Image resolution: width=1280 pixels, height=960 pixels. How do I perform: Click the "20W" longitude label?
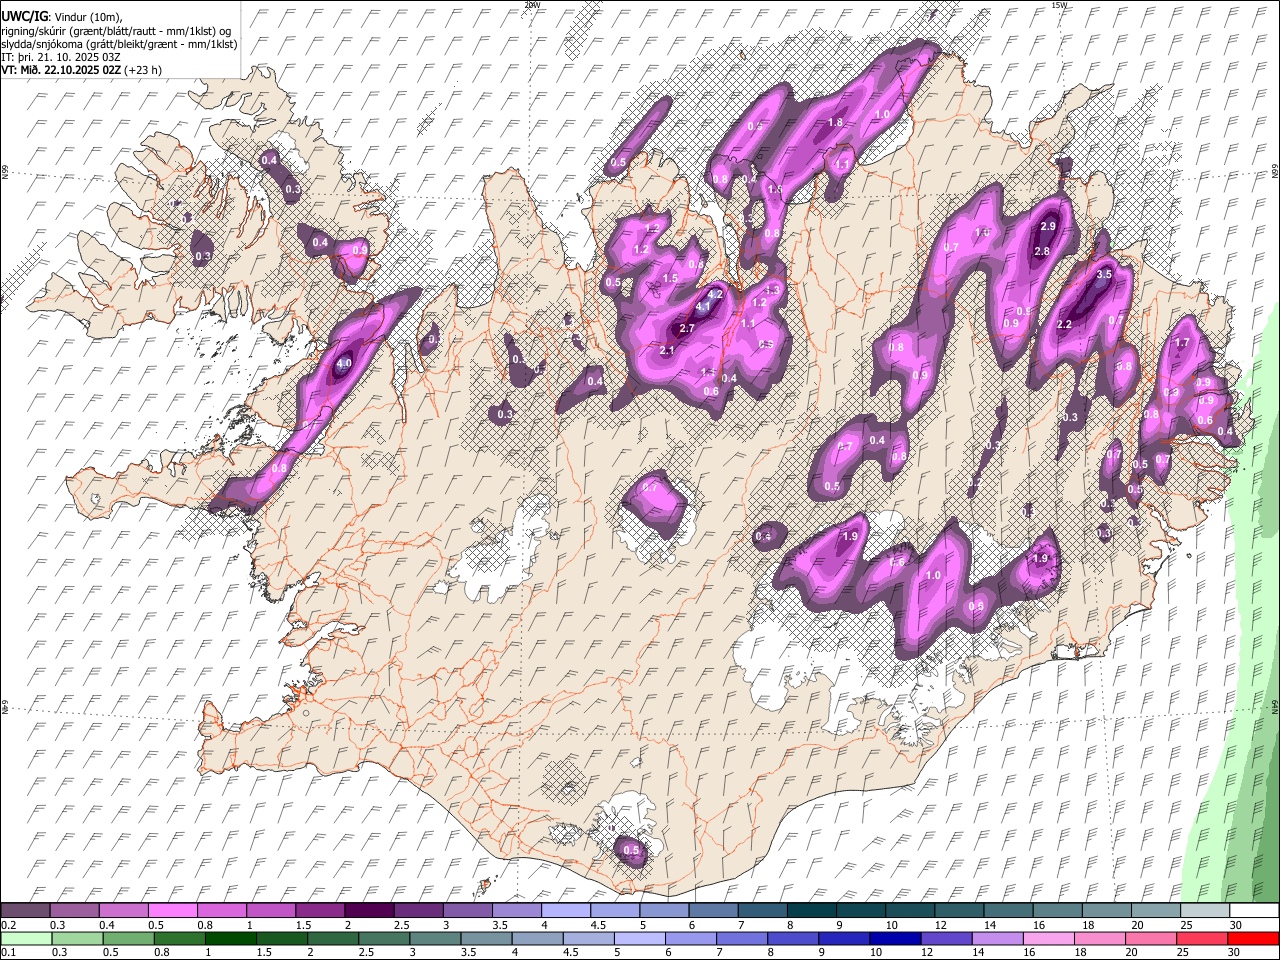pyautogui.click(x=532, y=4)
